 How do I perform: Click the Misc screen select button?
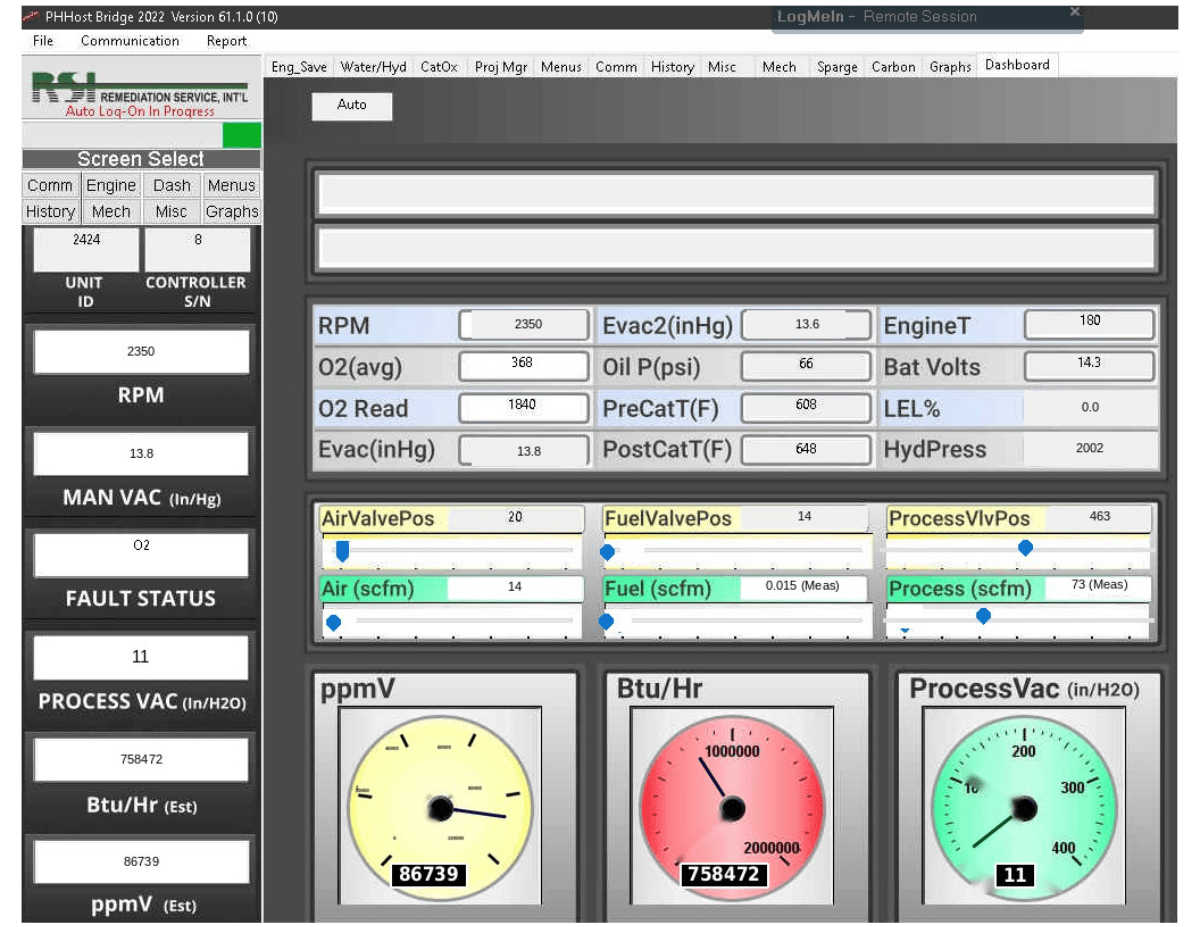[172, 211]
